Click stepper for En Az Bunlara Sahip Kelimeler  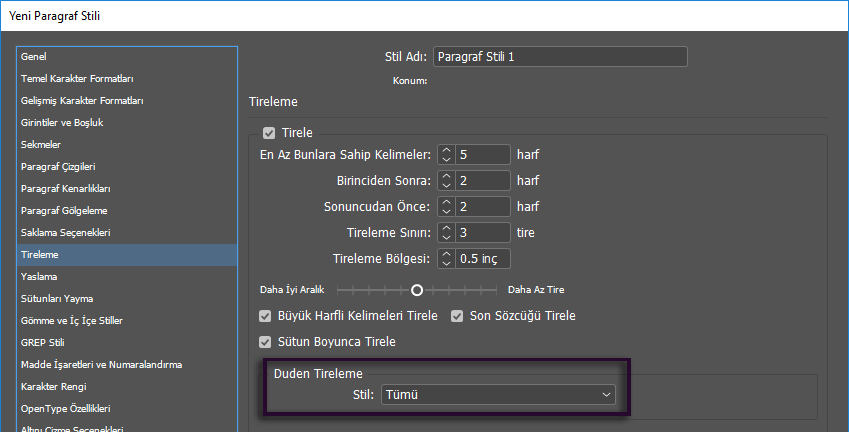point(446,155)
